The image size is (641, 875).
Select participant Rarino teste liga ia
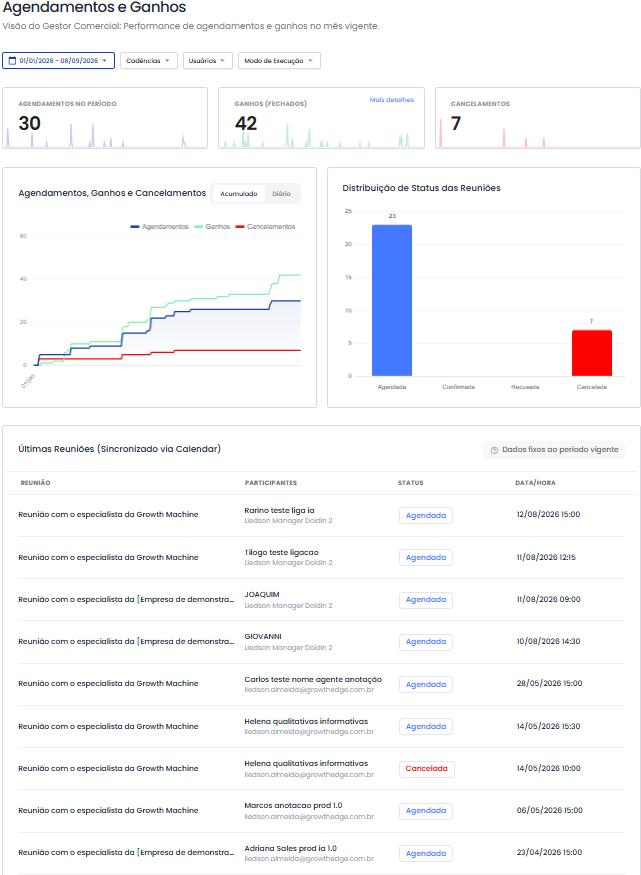(279, 510)
